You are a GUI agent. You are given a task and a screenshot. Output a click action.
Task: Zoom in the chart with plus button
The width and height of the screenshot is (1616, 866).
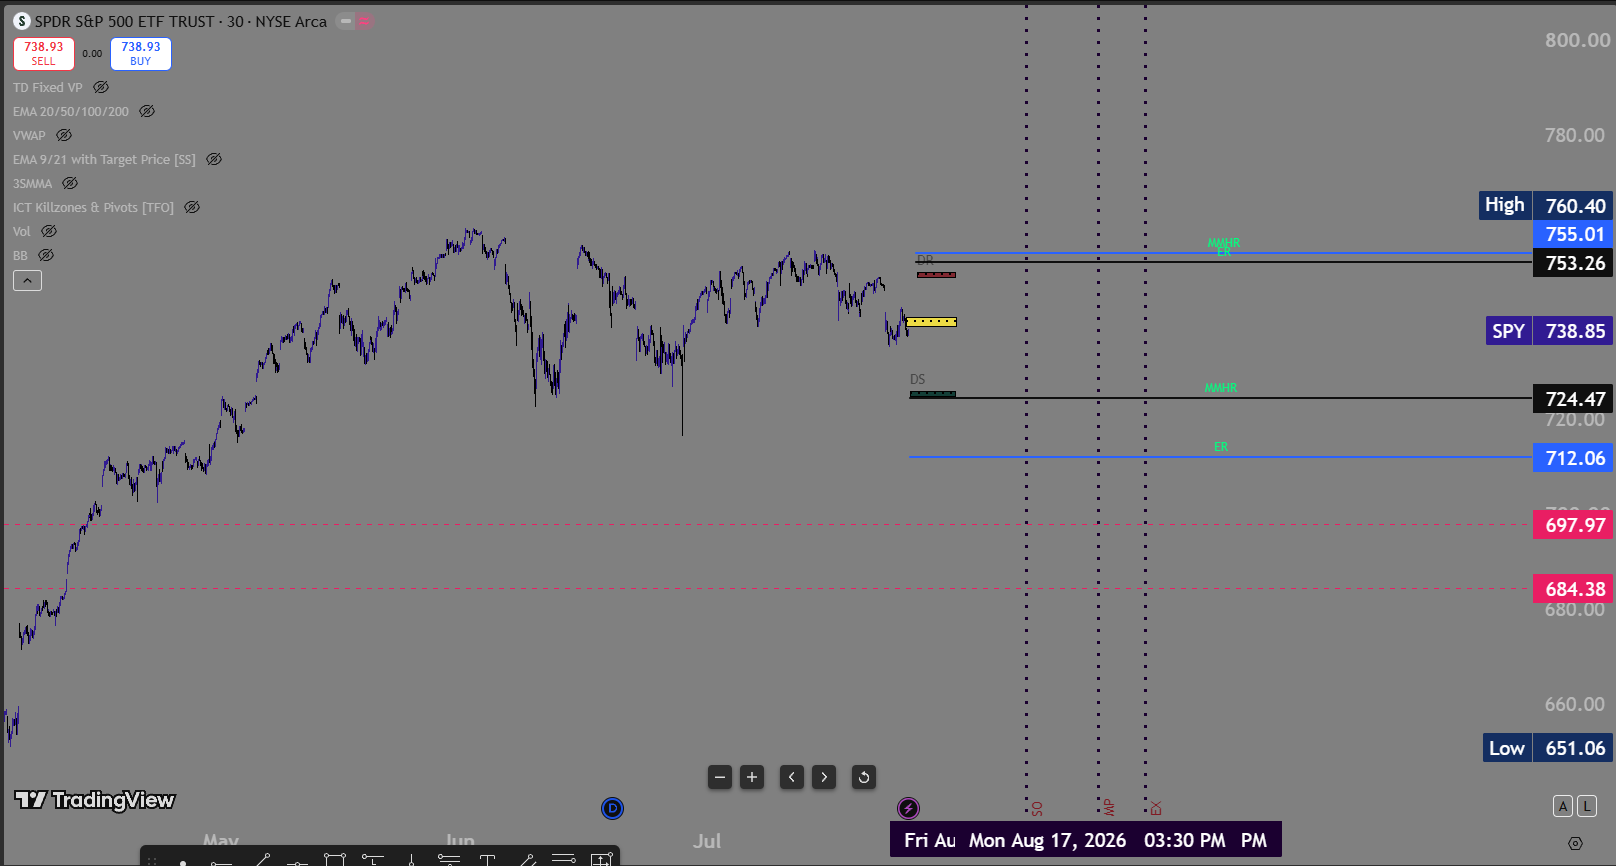pyautogui.click(x=752, y=777)
